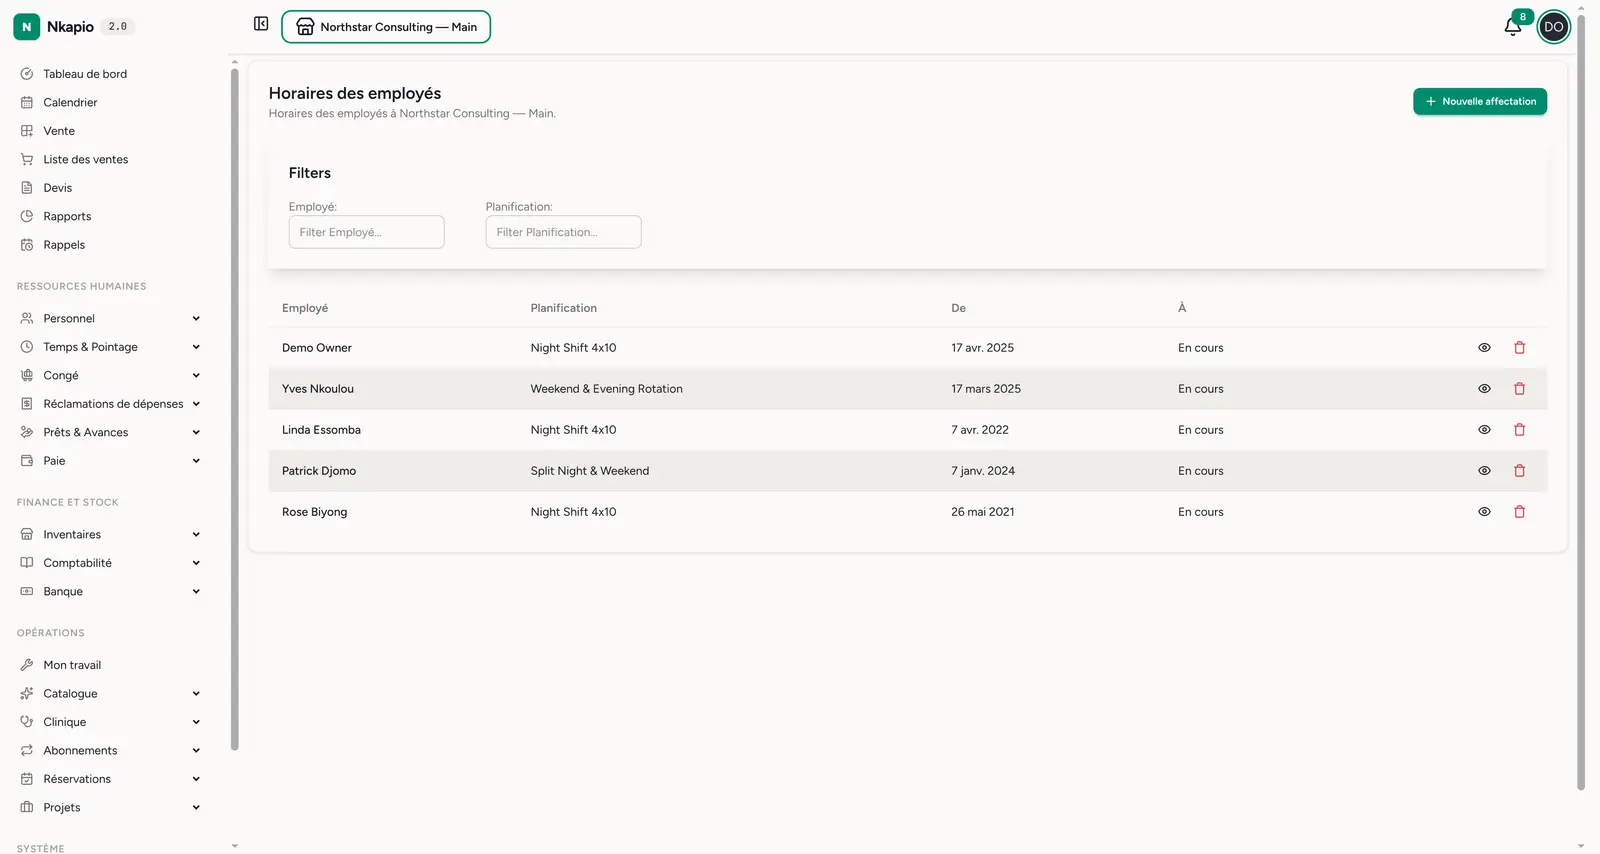Screen dimensions: 1600x854
Task: Click the Planification column header
Action: (x=564, y=308)
